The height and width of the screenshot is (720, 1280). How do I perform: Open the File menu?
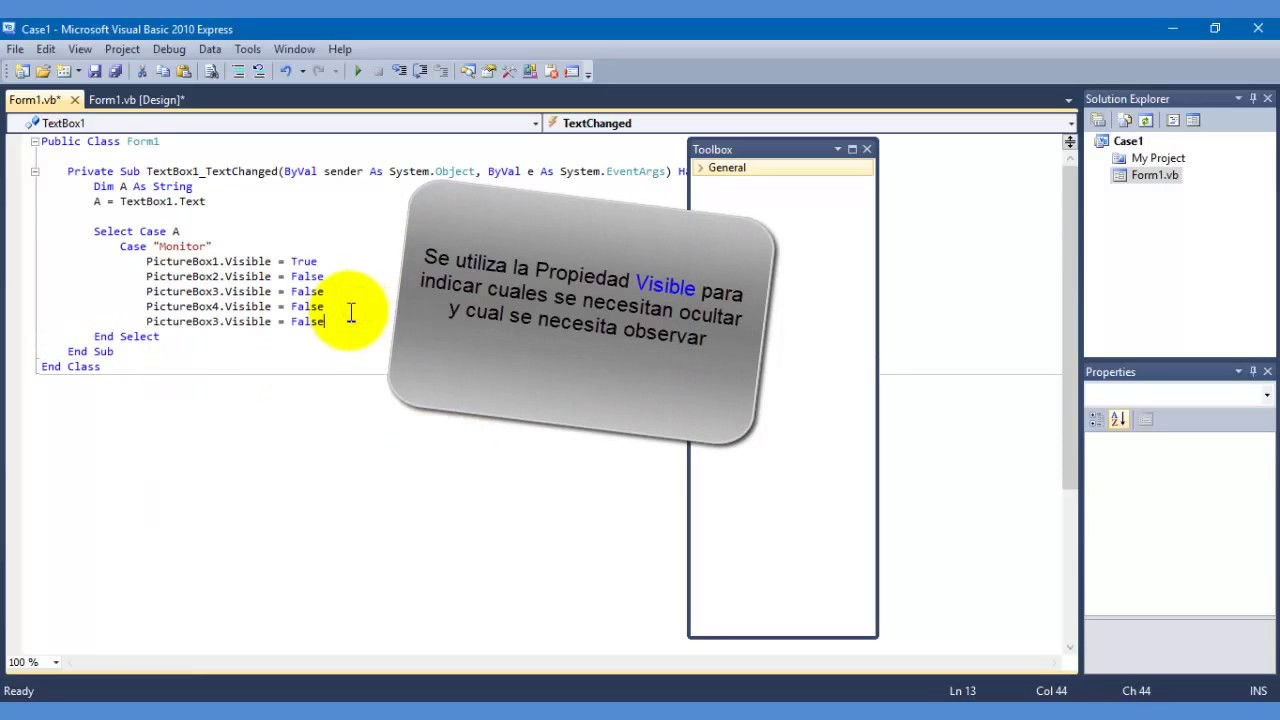[15, 49]
